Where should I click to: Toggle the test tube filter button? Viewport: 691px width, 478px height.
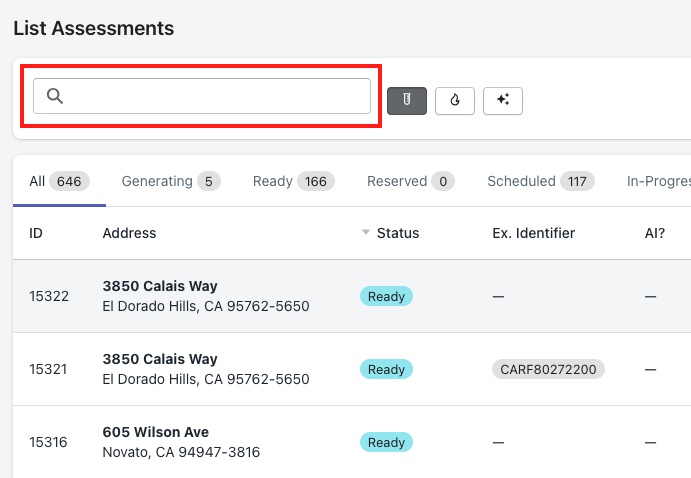point(407,101)
